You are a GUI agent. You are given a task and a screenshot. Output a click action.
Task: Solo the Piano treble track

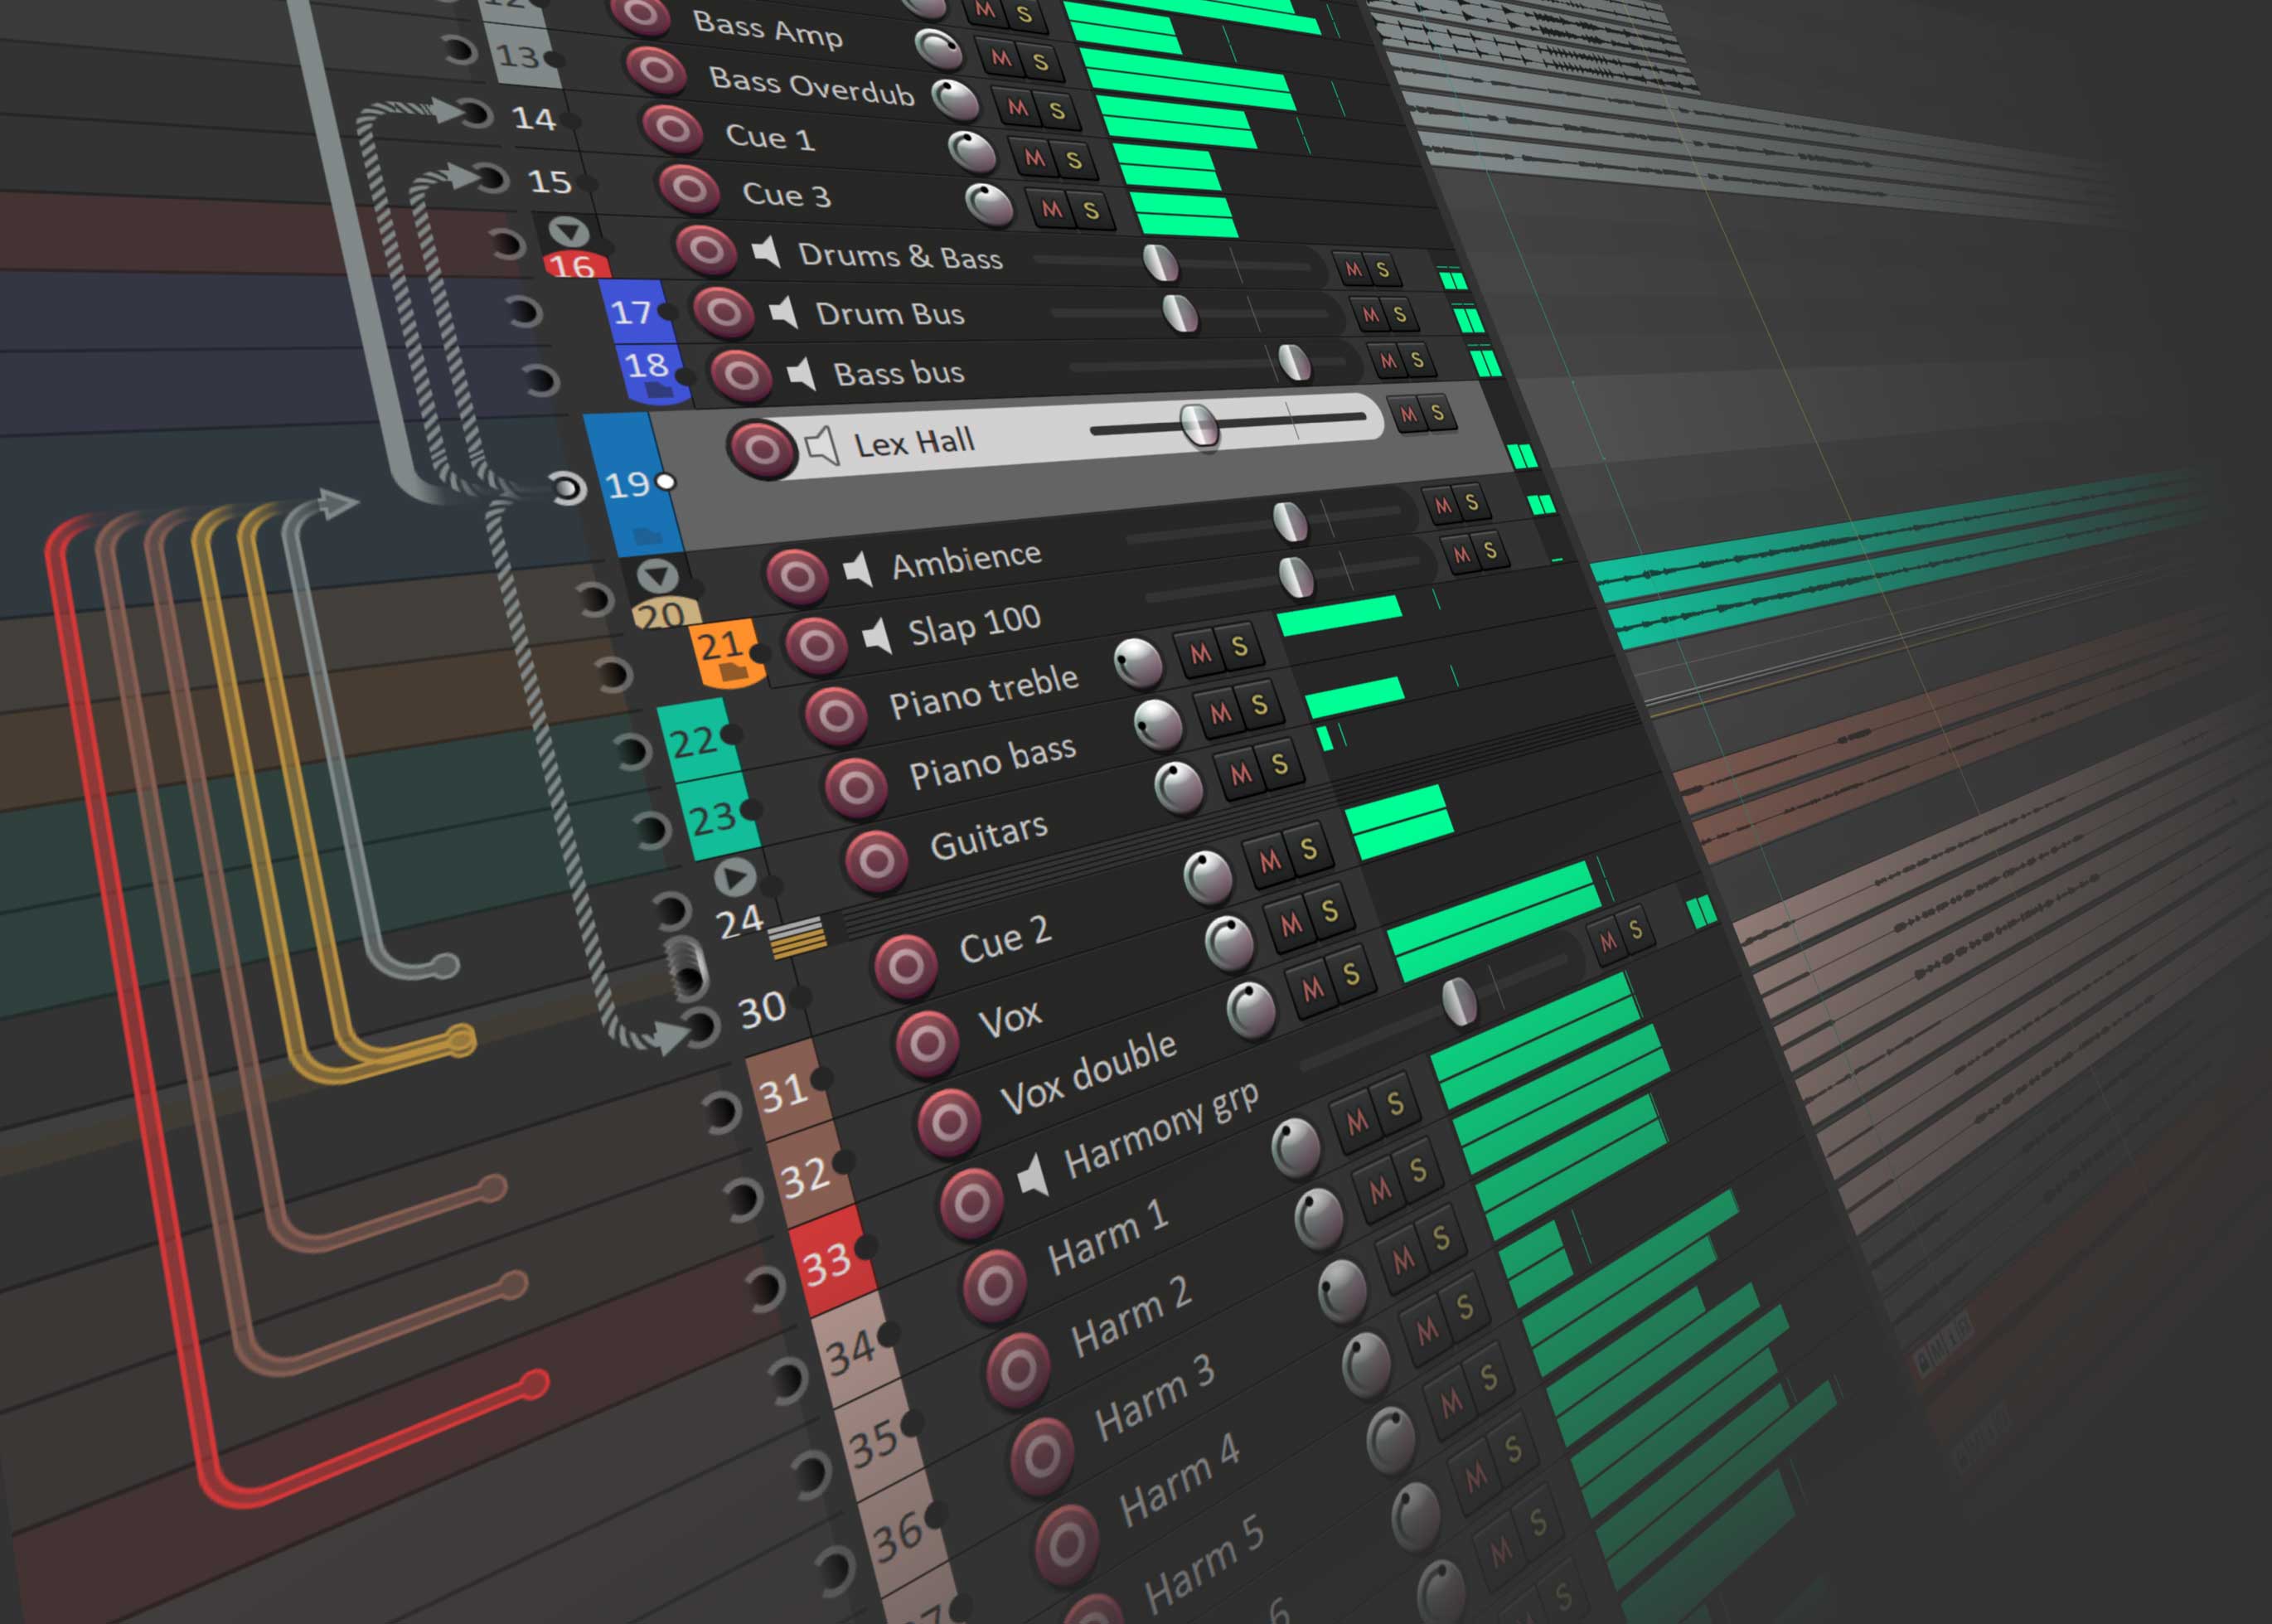1239,646
